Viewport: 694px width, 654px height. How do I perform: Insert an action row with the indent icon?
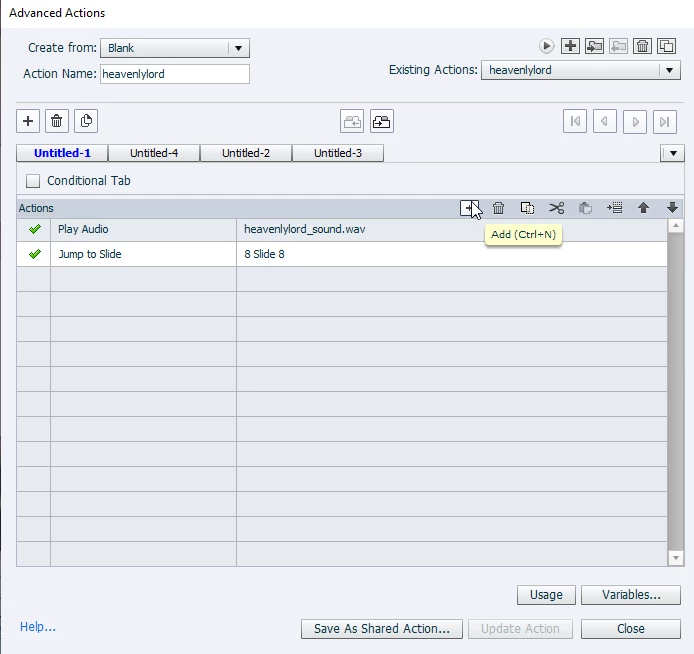(x=614, y=208)
